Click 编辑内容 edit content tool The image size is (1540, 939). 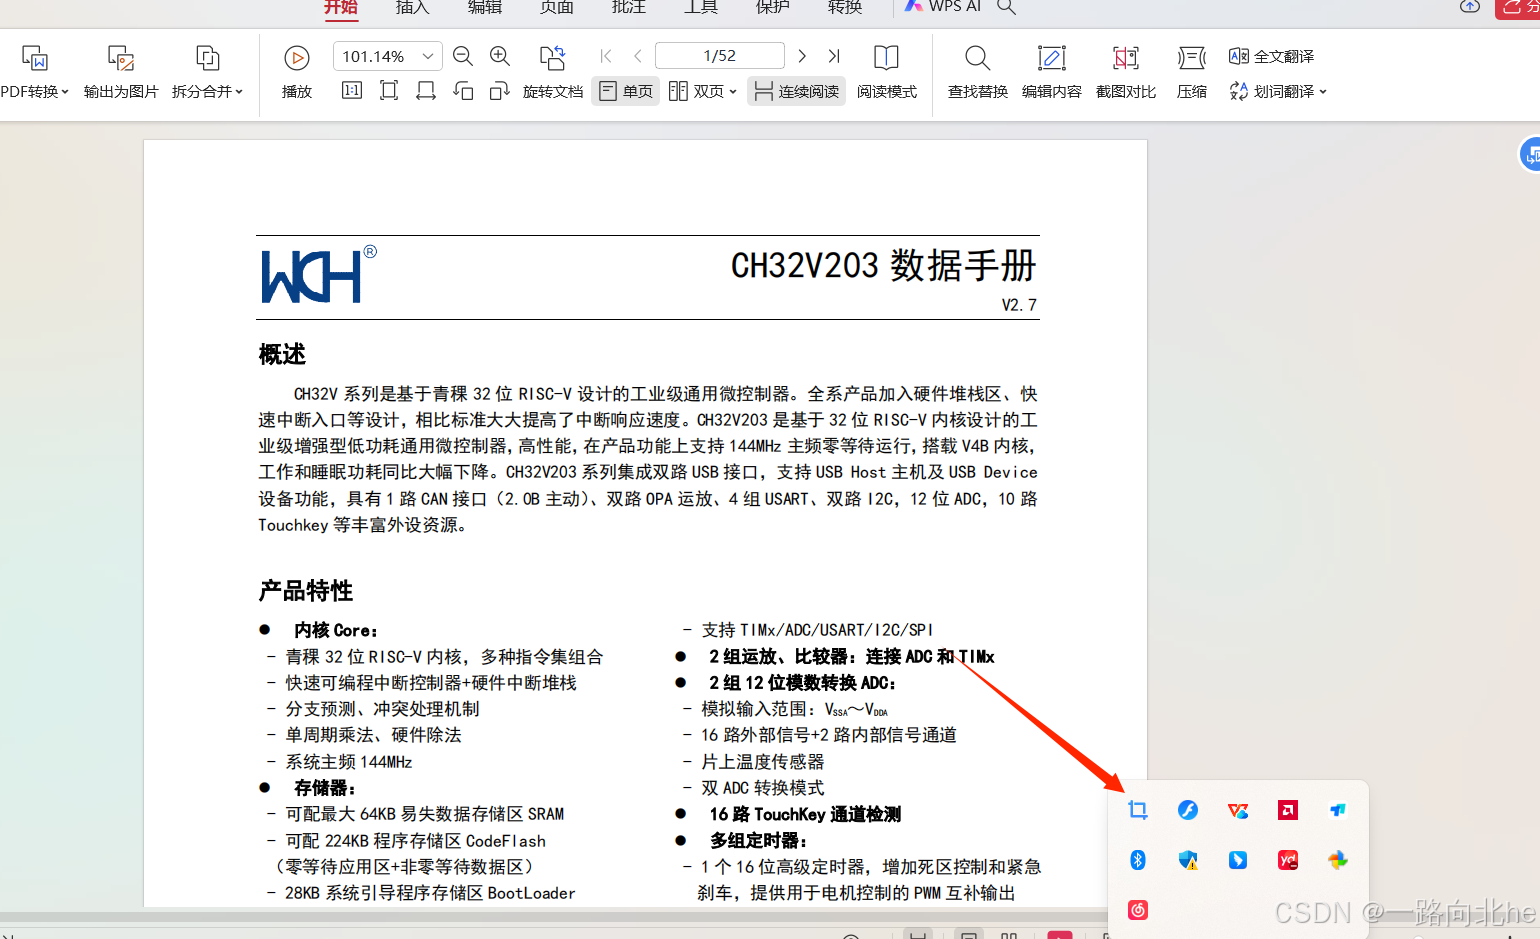[x=1051, y=70]
